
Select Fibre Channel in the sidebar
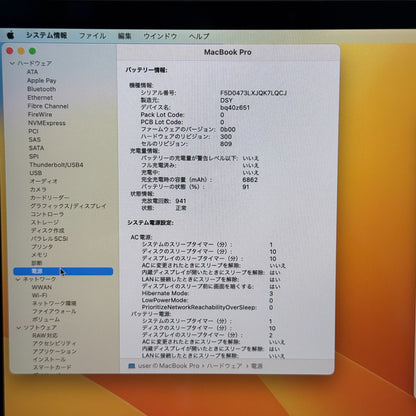coord(48,106)
